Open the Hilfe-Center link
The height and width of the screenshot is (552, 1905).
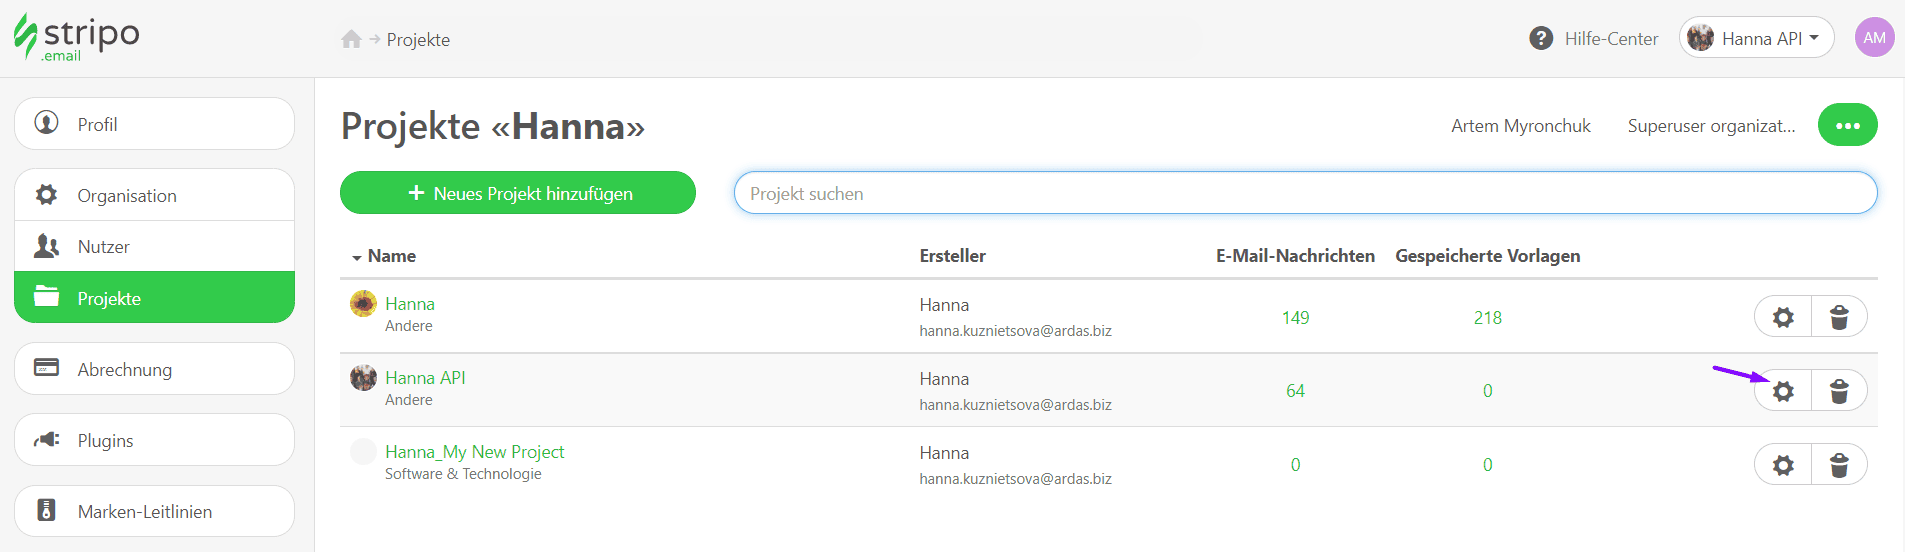pyautogui.click(x=1611, y=39)
